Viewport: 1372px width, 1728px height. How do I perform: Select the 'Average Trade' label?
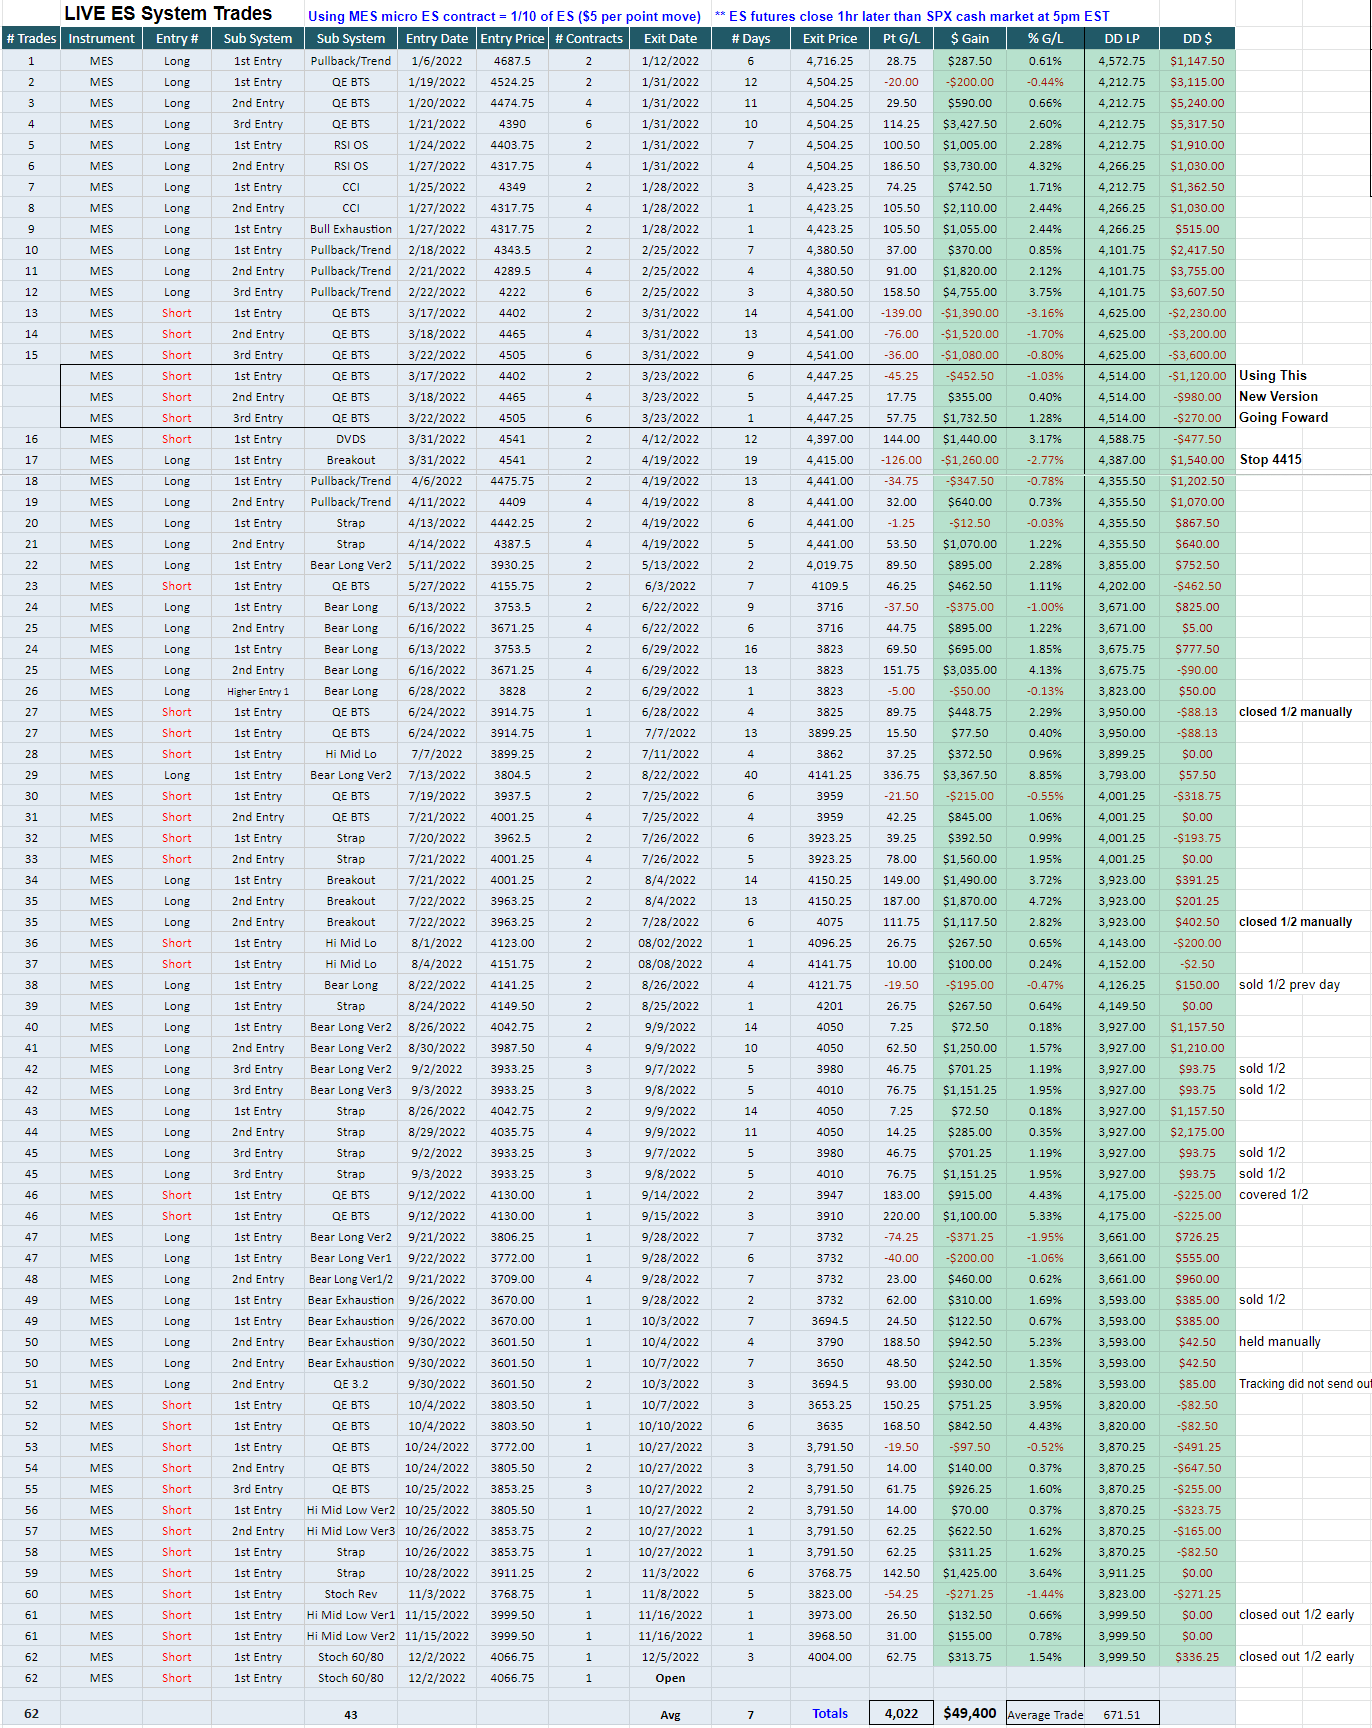tap(1045, 1716)
